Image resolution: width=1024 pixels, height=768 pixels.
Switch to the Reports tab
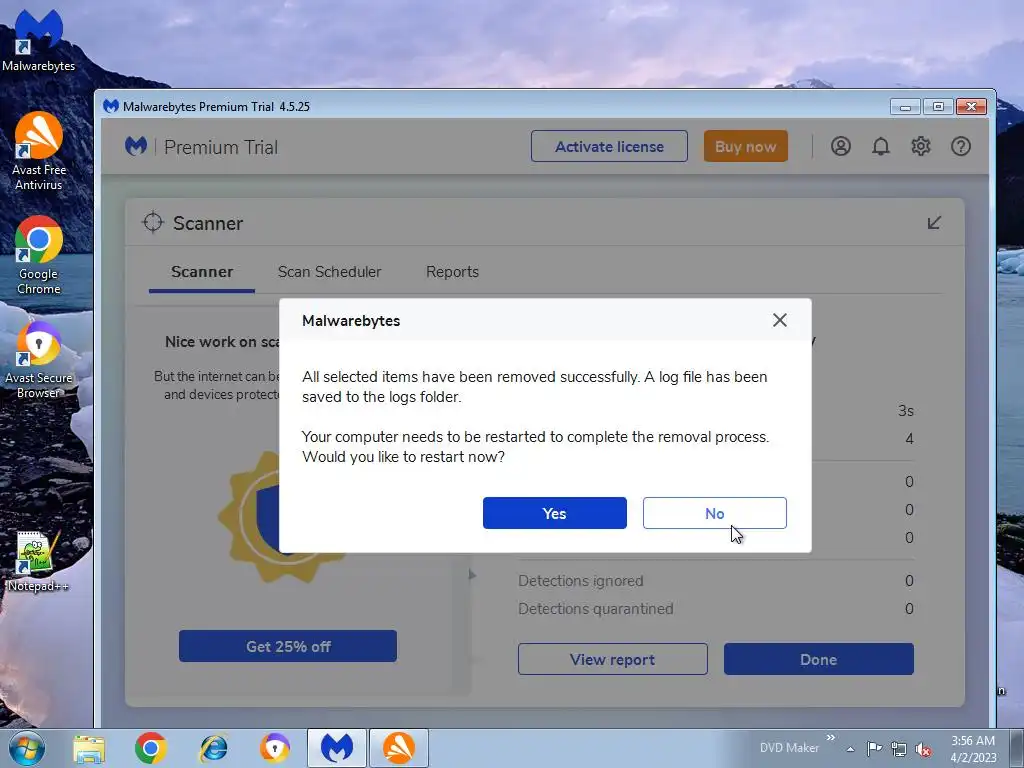click(x=453, y=272)
